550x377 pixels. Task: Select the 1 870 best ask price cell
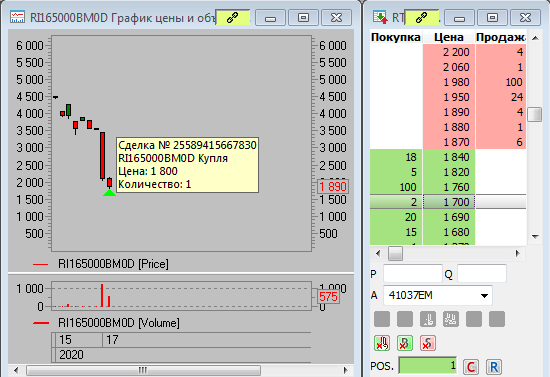[x=449, y=142]
